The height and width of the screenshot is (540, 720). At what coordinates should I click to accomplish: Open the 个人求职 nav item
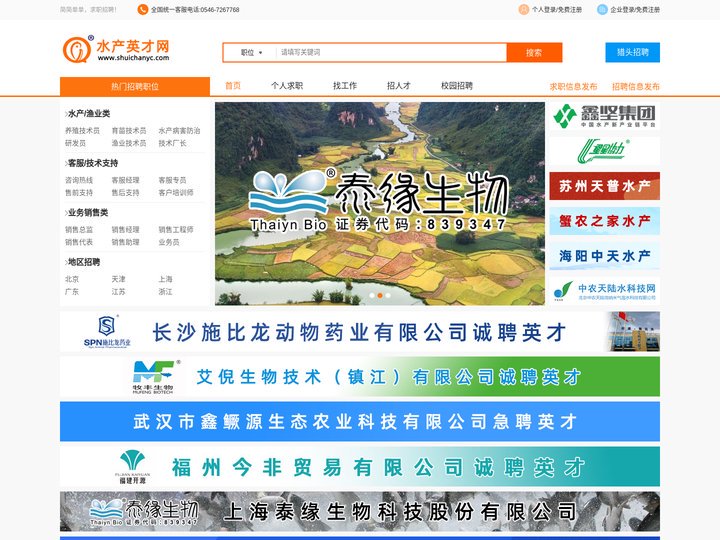287,86
